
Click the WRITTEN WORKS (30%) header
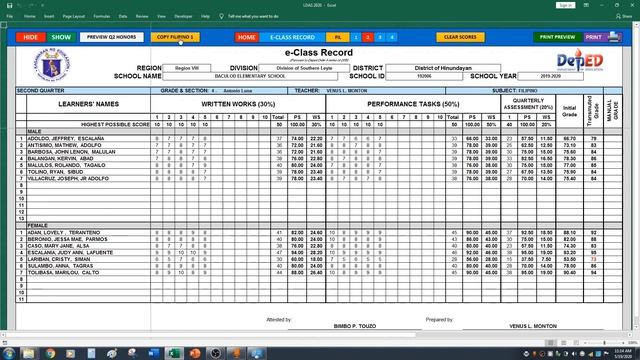(x=238, y=104)
